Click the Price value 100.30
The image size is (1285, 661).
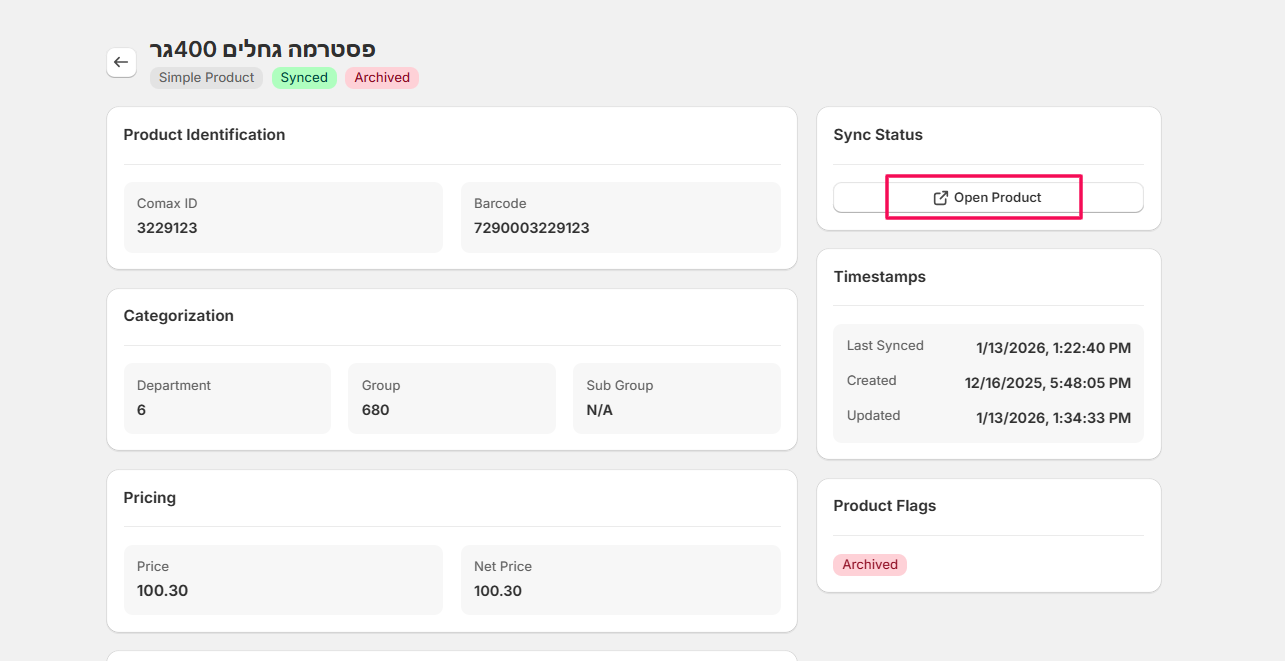point(162,591)
